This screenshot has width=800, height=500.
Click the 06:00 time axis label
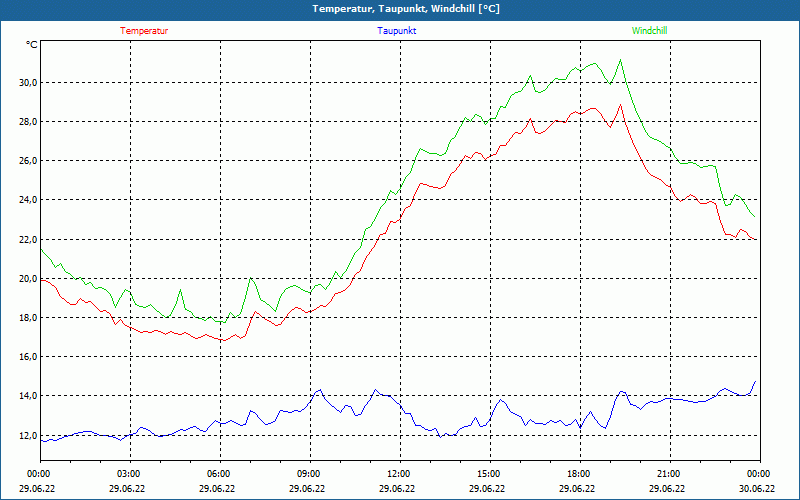click(x=220, y=474)
